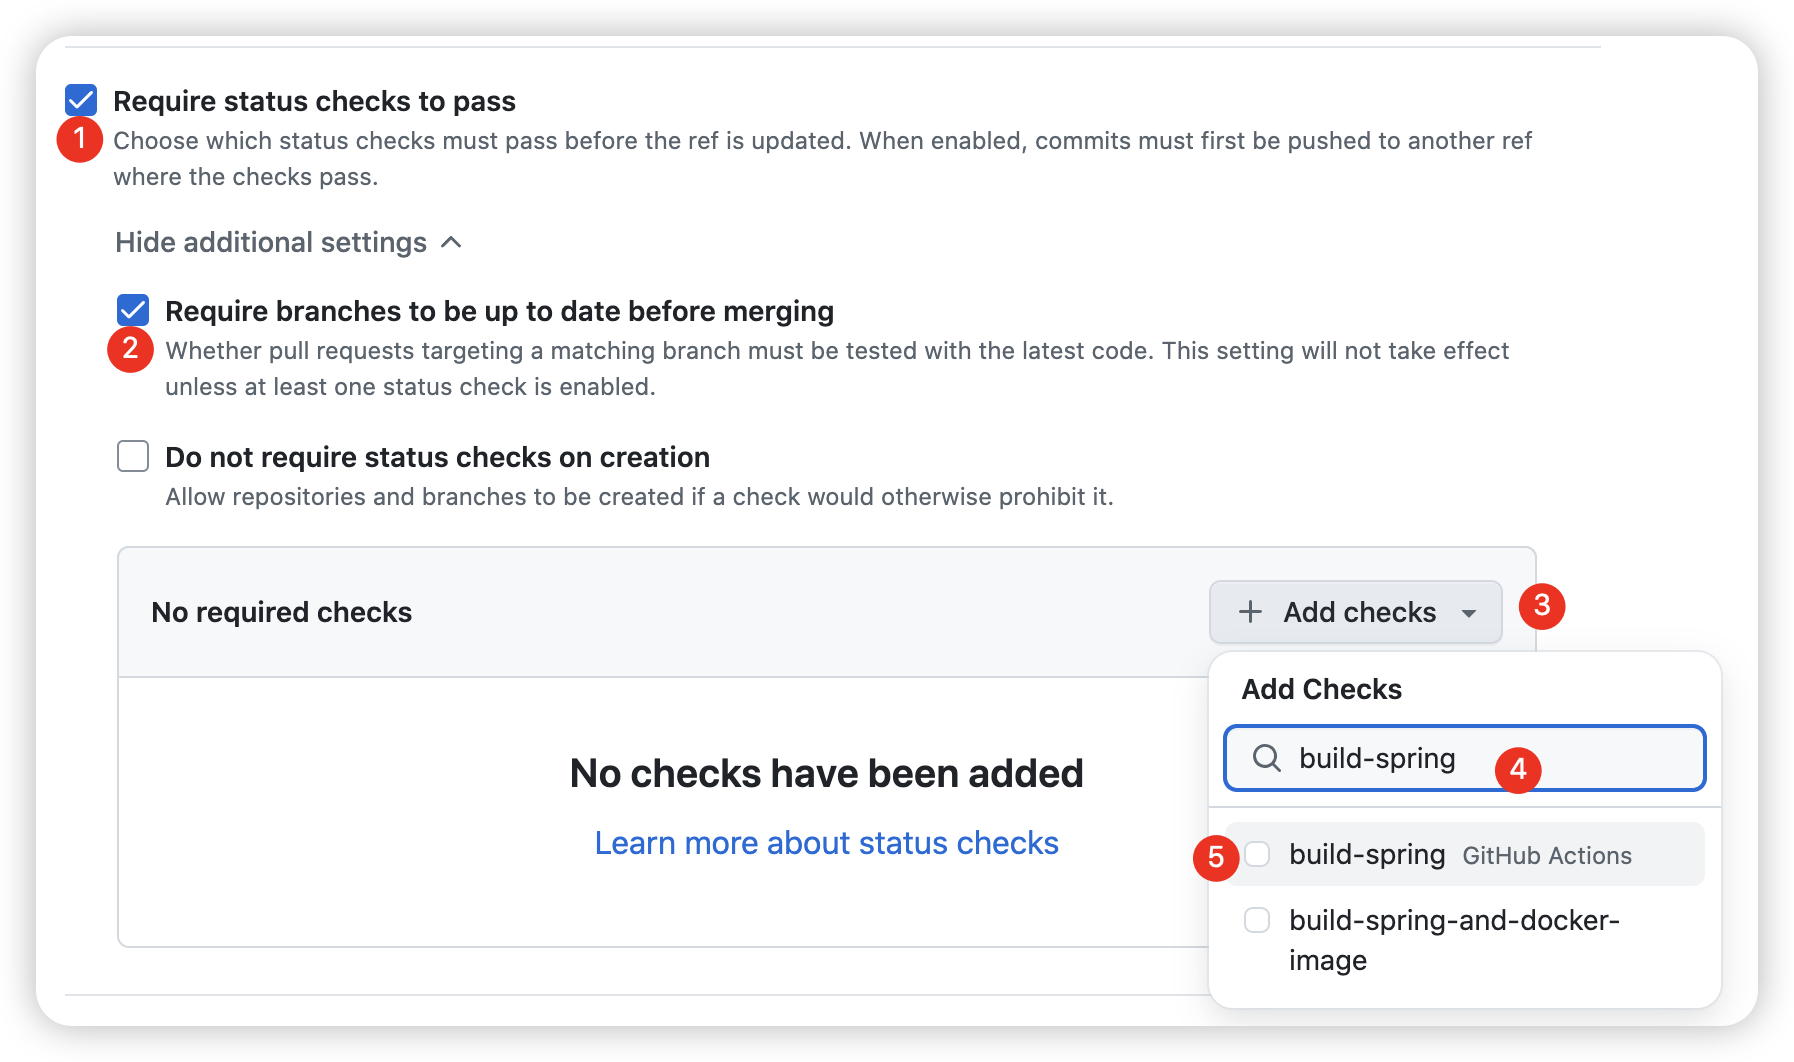The width and height of the screenshot is (1794, 1062).
Task: Tick the build-spring-and-docker-image checkbox
Action: click(x=1257, y=920)
